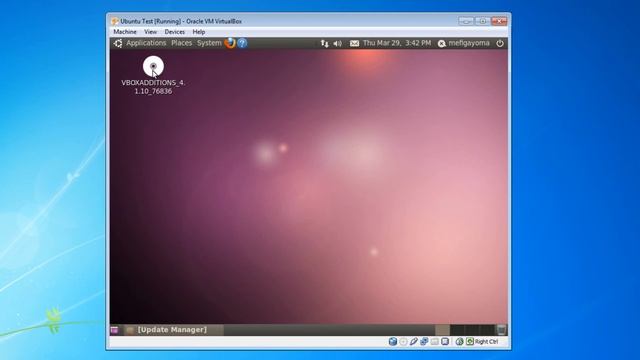Click the date and time clock

[397, 43]
